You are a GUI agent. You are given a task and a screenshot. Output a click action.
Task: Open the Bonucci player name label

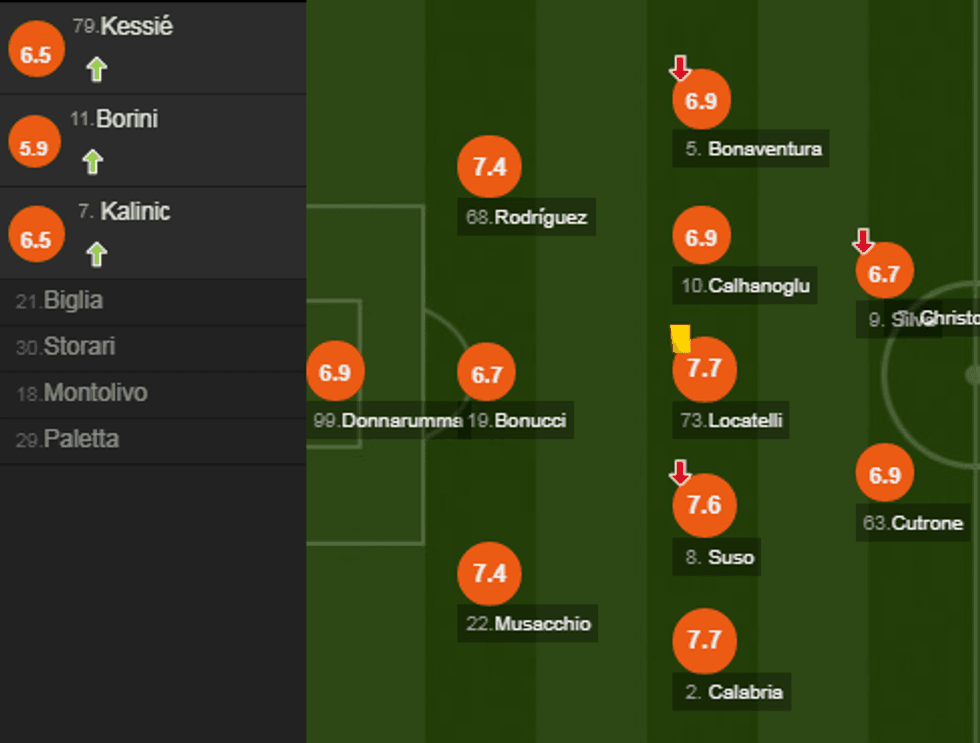coord(519,421)
